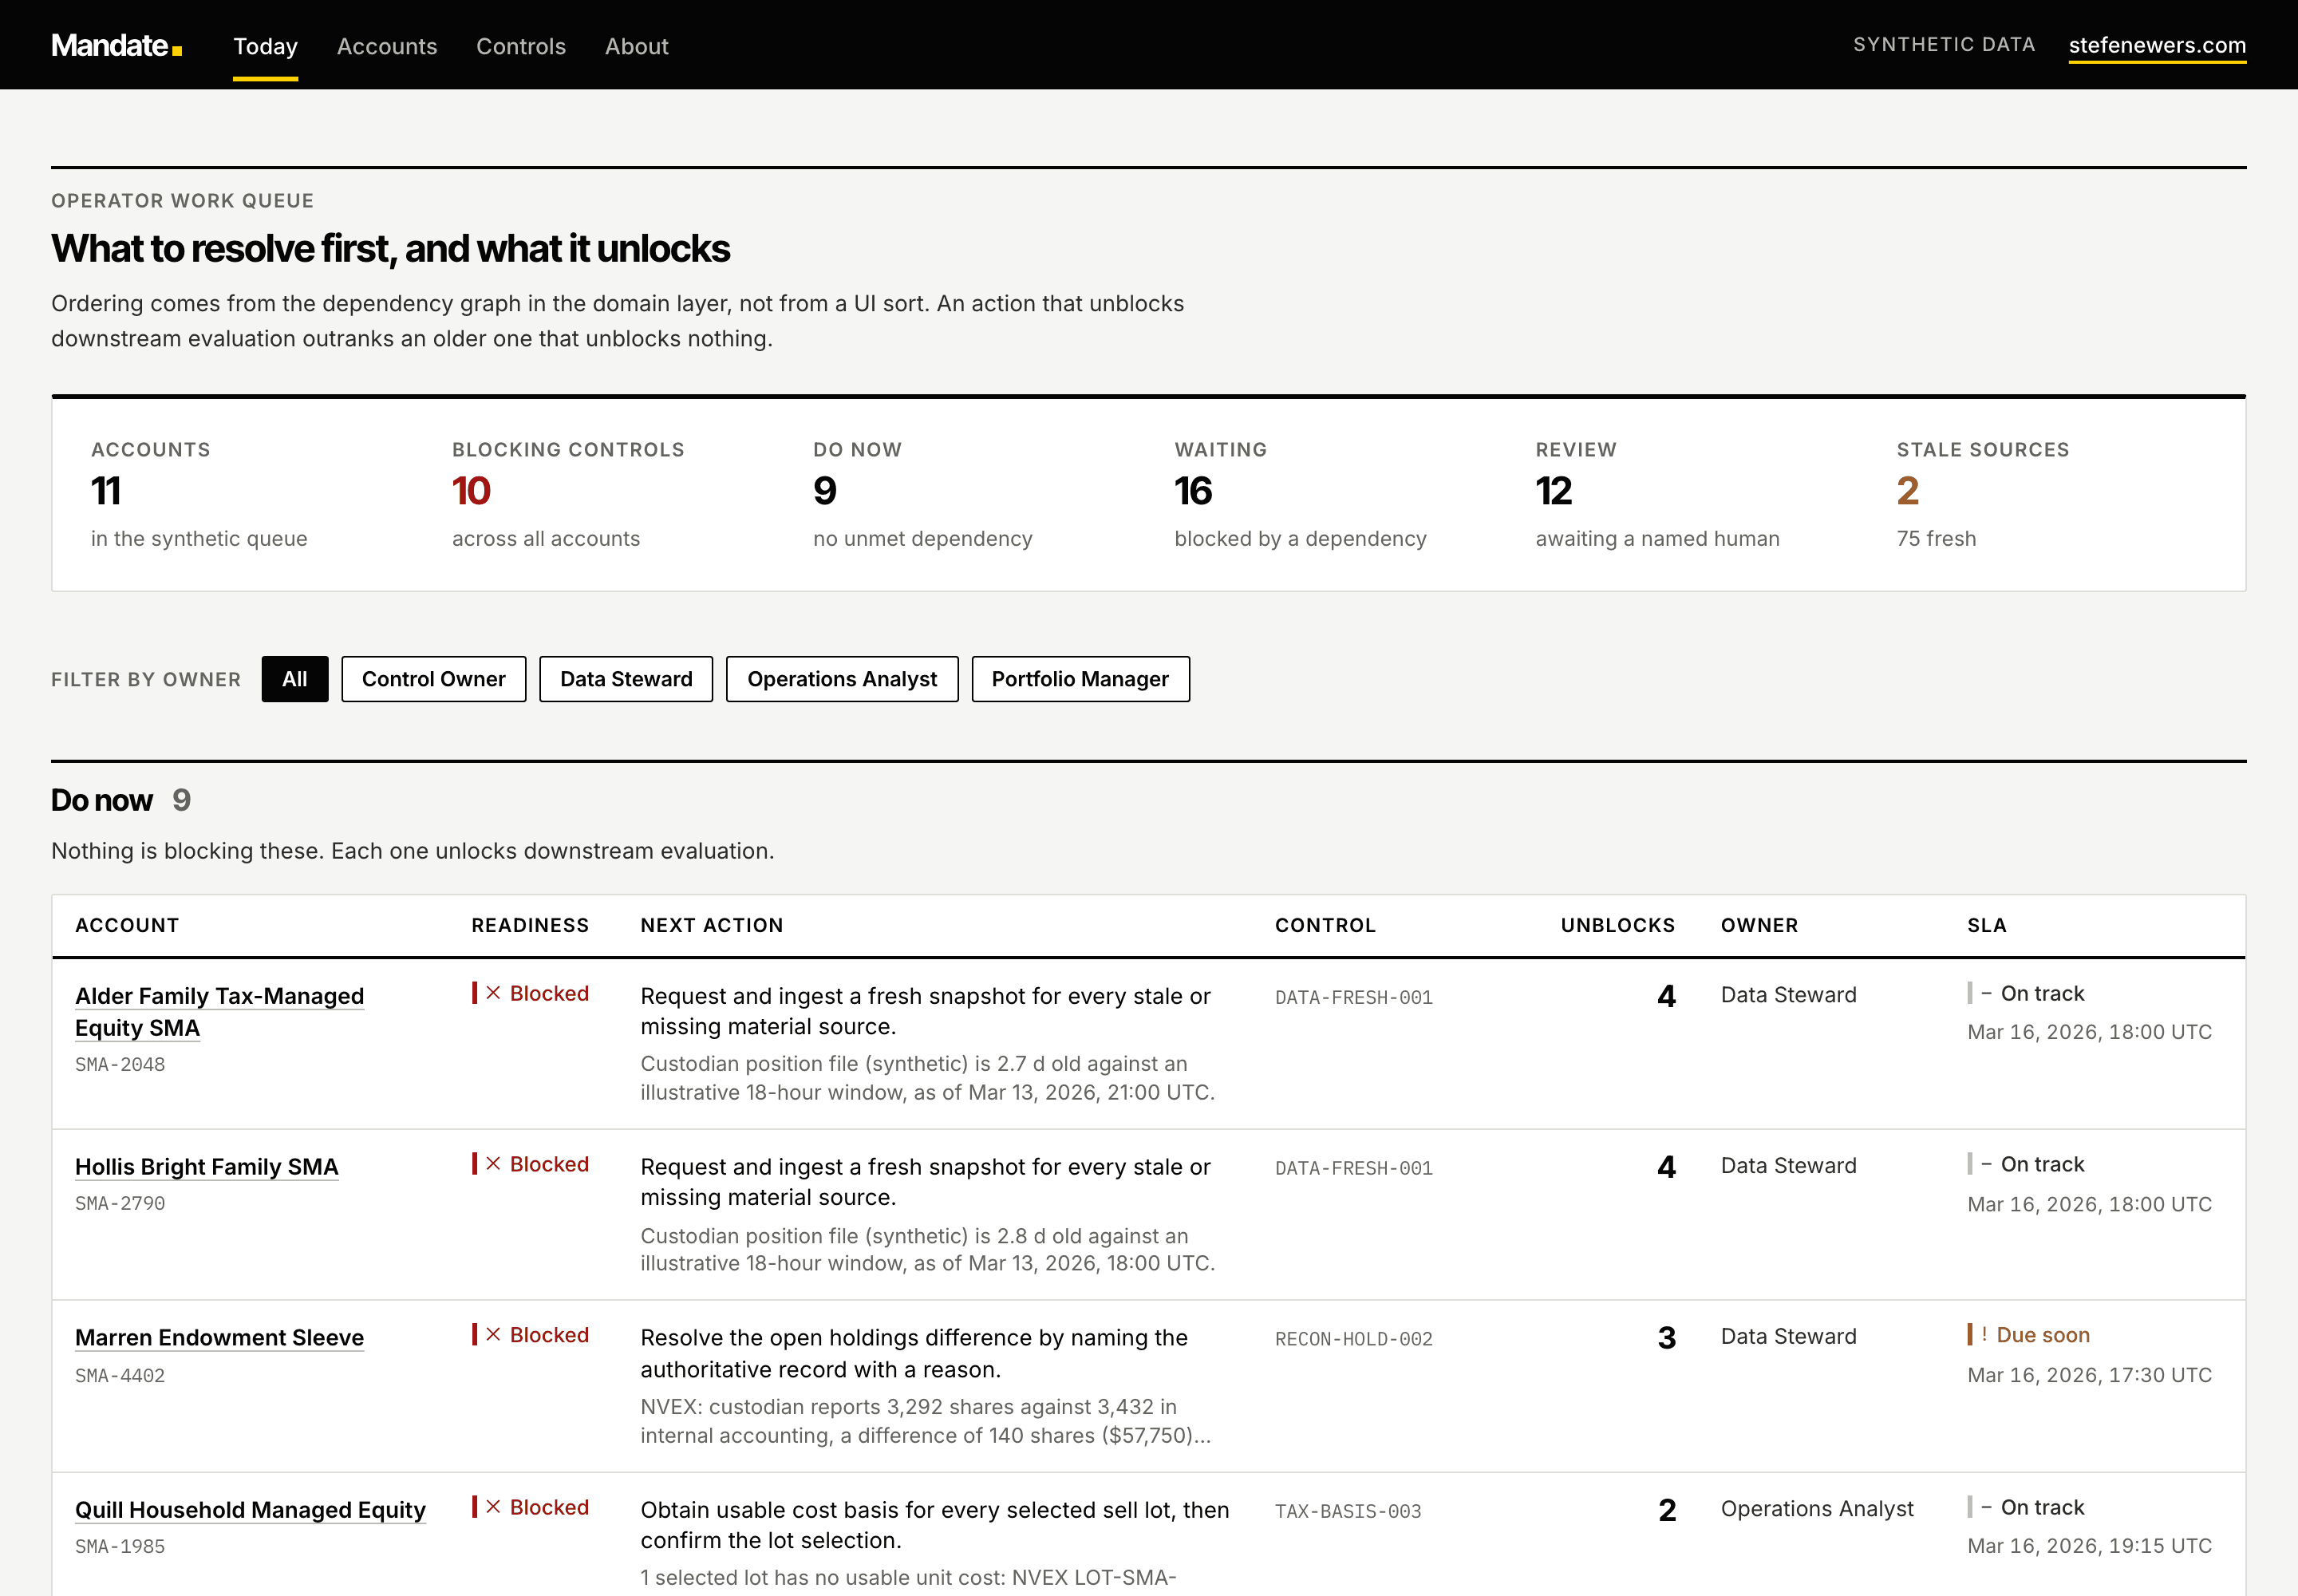Click the Do Now count 9 stat
The image size is (2298, 1596).
[825, 491]
